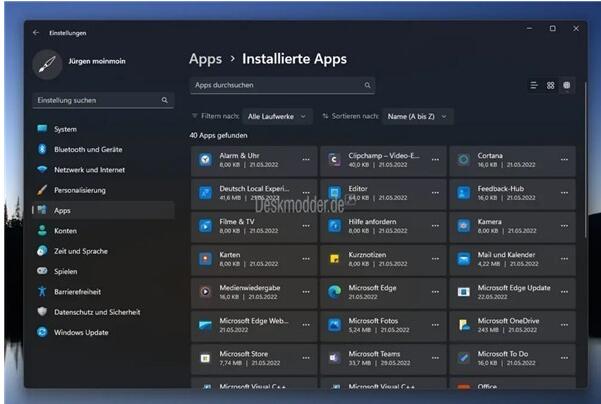Open Netzwerk und Internet

(103, 170)
